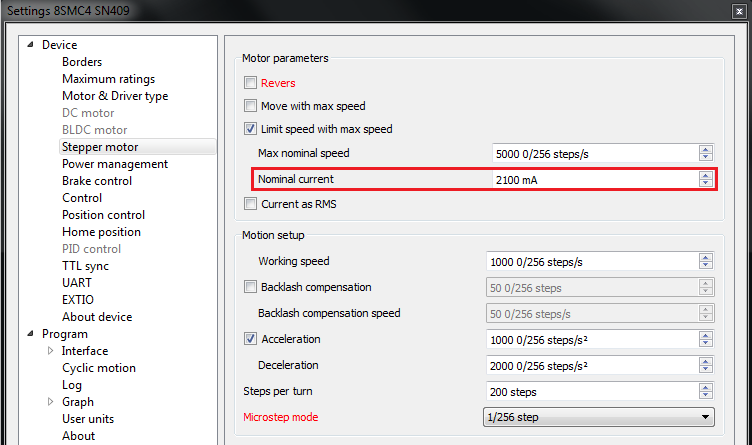The image size is (752, 445).
Task: Increase Deceleration value with up arrow
Action: tap(705, 361)
